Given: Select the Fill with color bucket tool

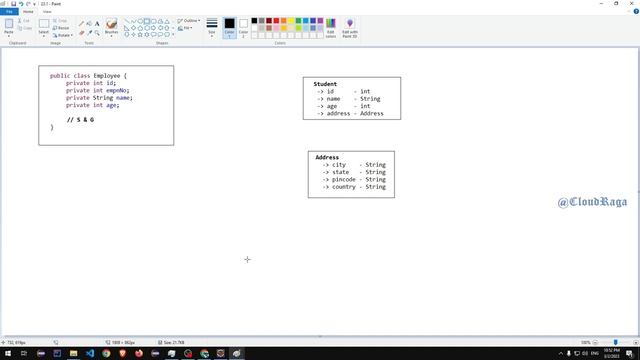Looking at the screenshot, I should pyautogui.click(x=89, y=24).
